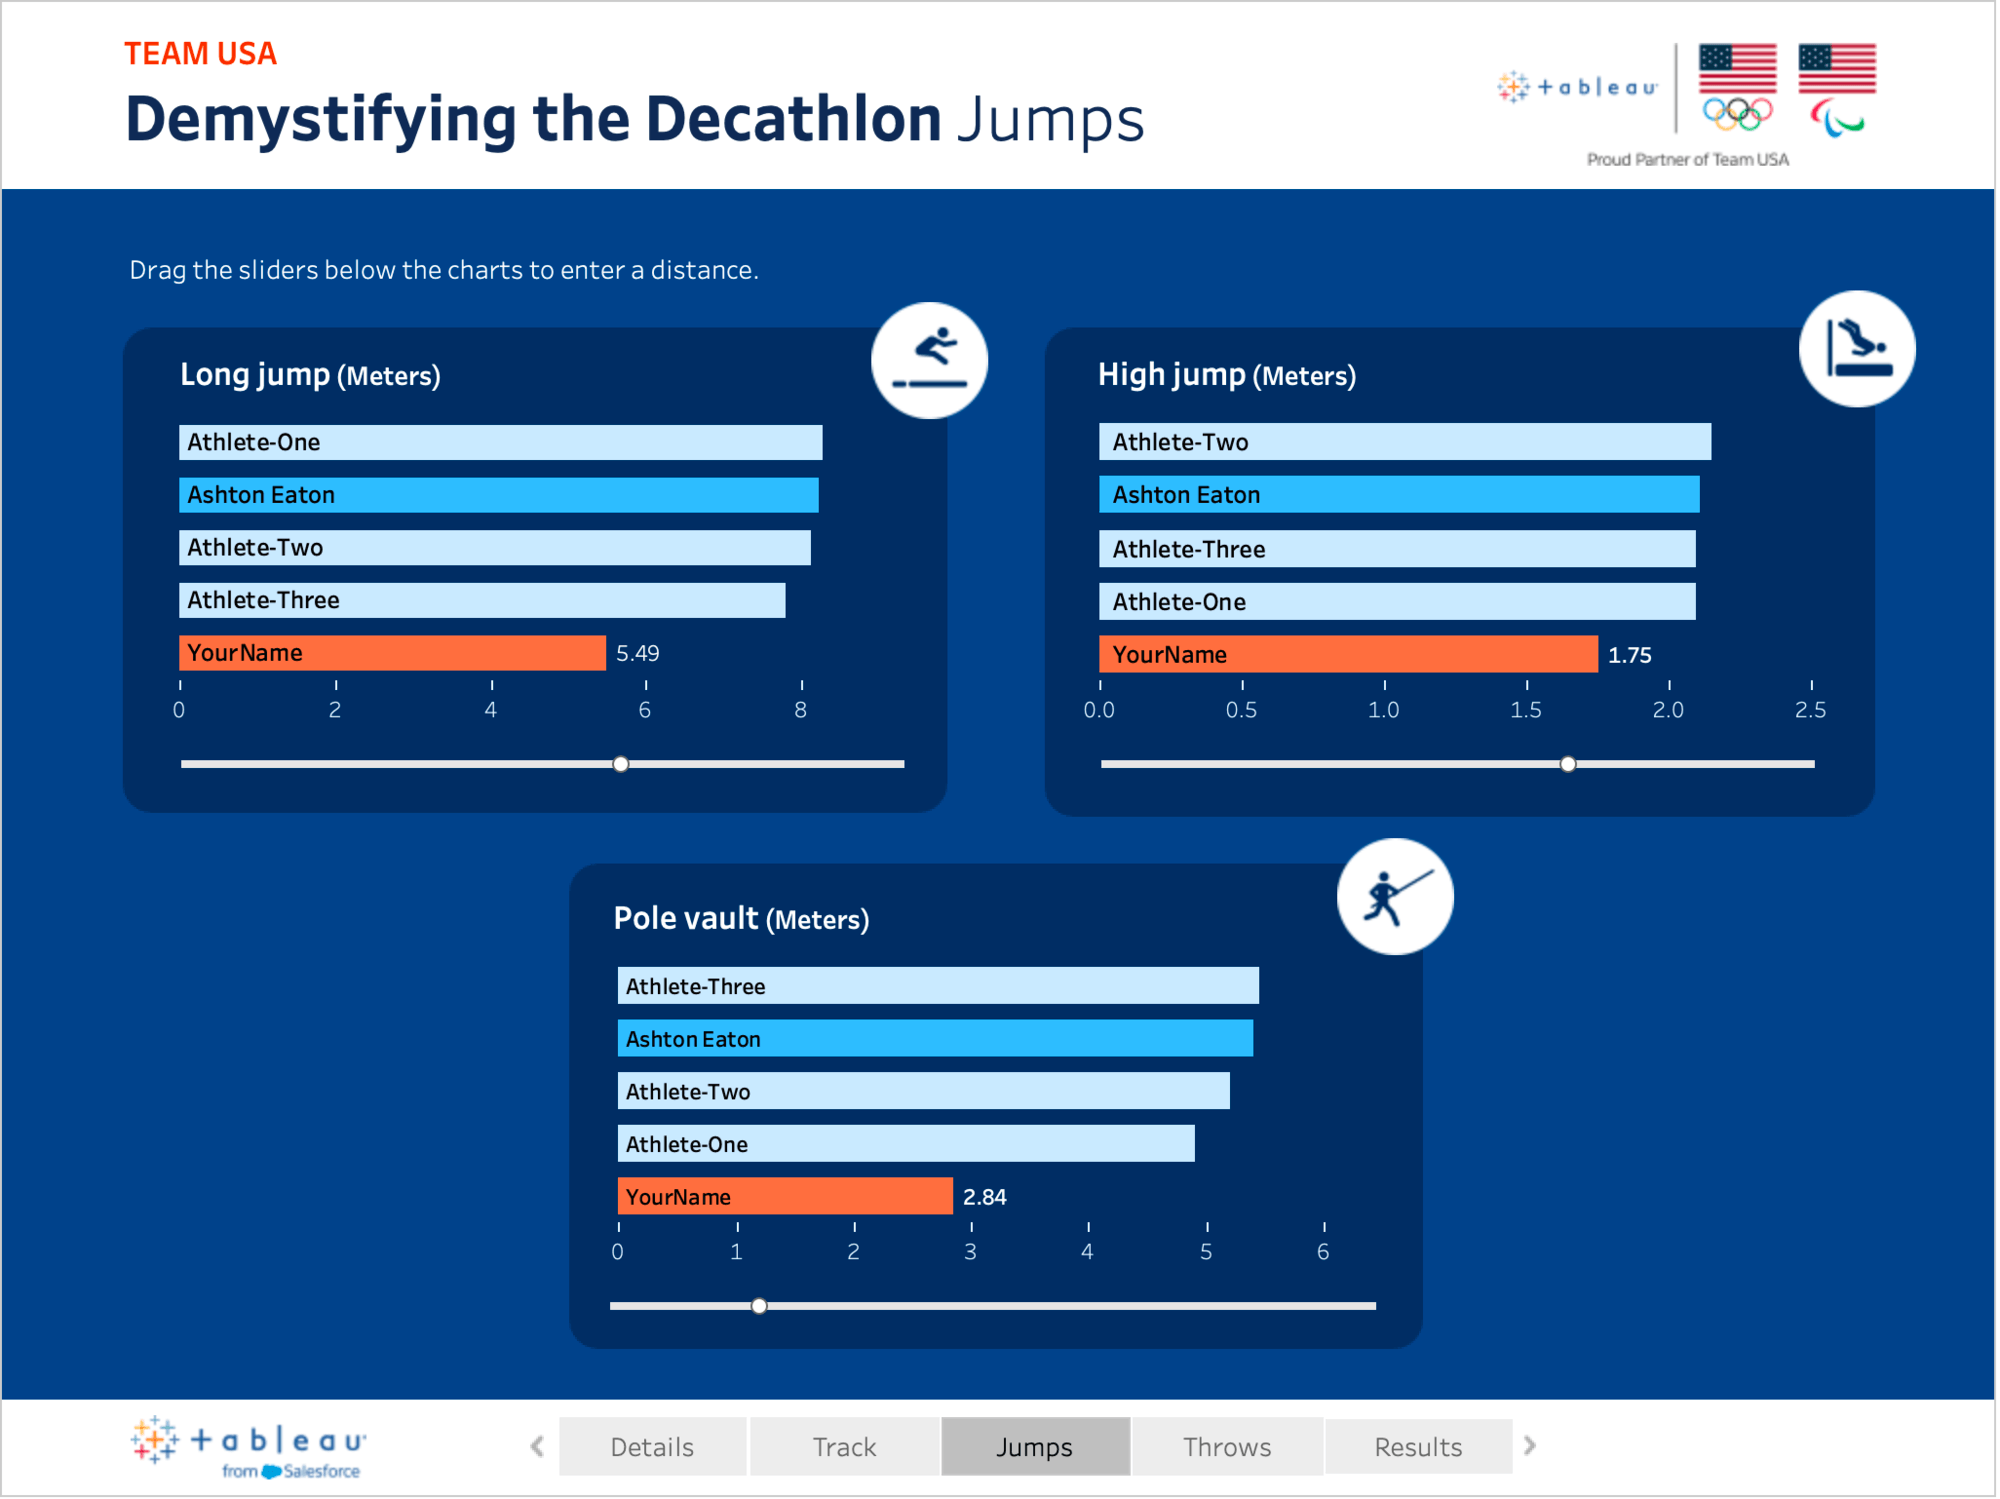Go to previous tab with left arrow
The image size is (2000, 1499).
coord(538,1448)
